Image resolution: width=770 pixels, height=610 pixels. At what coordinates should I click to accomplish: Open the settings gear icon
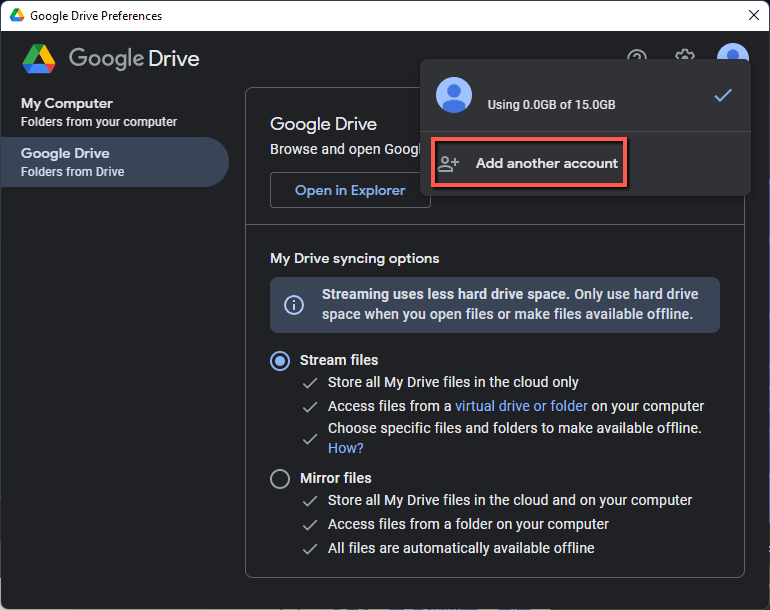tap(685, 55)
